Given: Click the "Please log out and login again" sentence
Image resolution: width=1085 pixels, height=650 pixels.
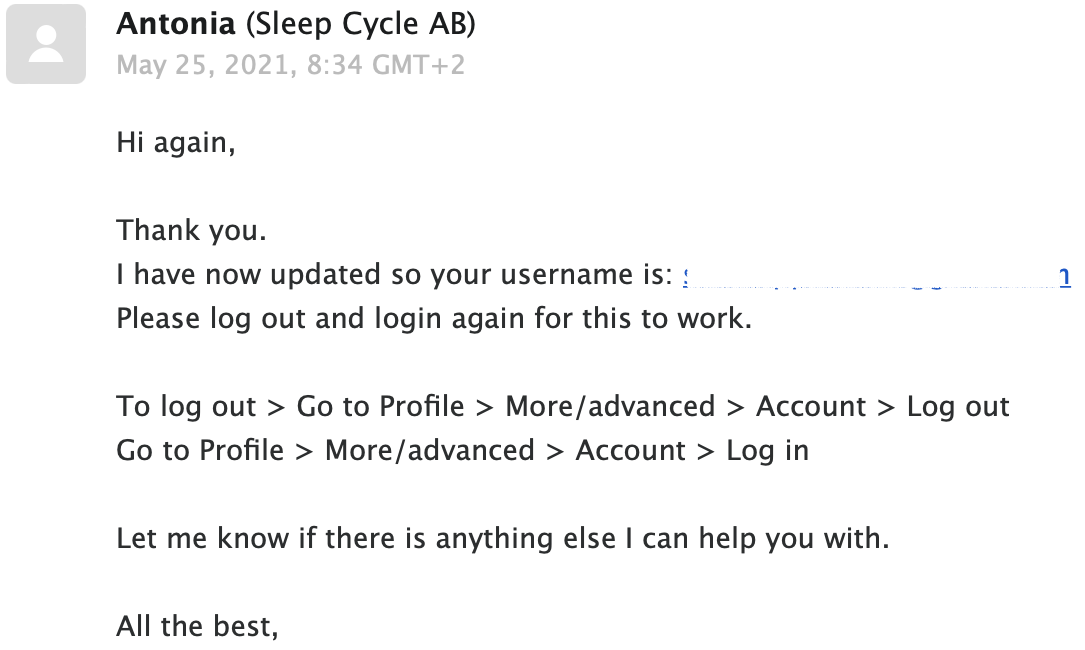Looking at the screenshot, I should [433, 319].
